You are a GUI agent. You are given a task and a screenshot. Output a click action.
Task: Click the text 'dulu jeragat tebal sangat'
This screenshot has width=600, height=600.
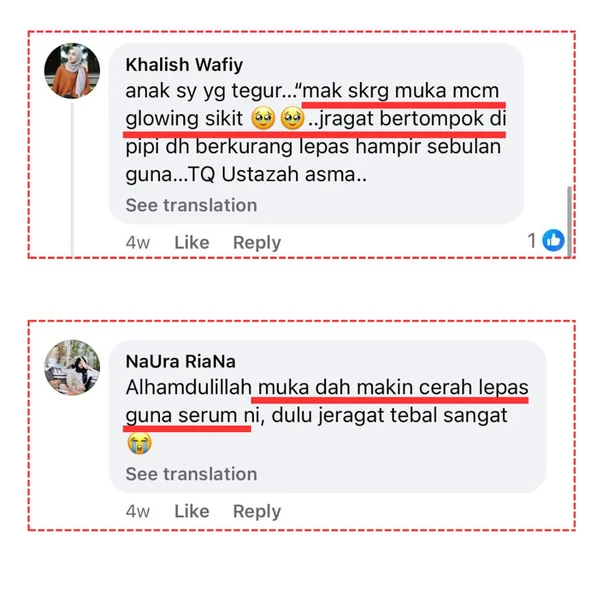(389, 416)
